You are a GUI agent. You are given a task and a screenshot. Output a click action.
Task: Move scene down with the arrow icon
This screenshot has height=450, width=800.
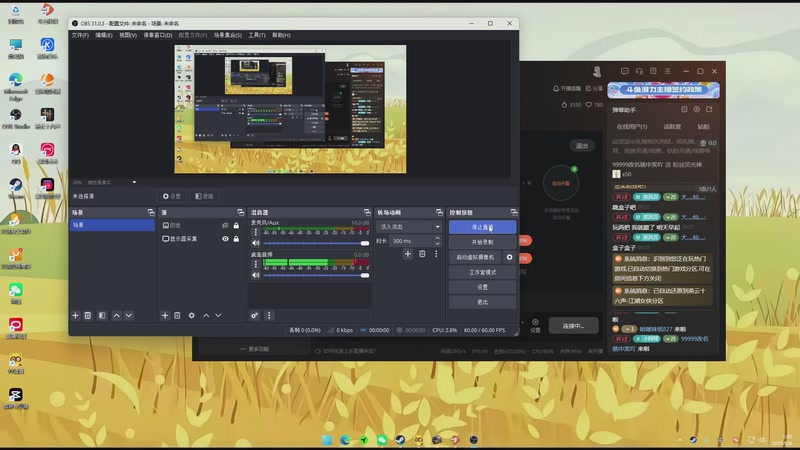tap(129, 316)
